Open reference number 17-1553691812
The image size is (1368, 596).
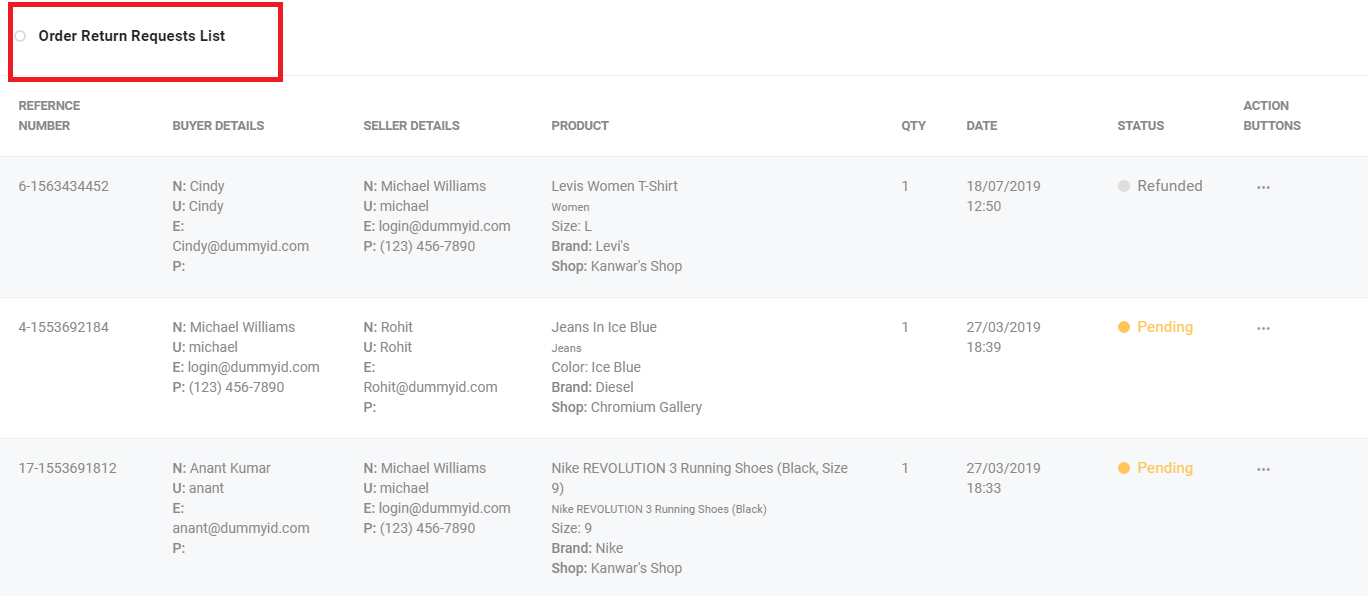click(68, 468)
